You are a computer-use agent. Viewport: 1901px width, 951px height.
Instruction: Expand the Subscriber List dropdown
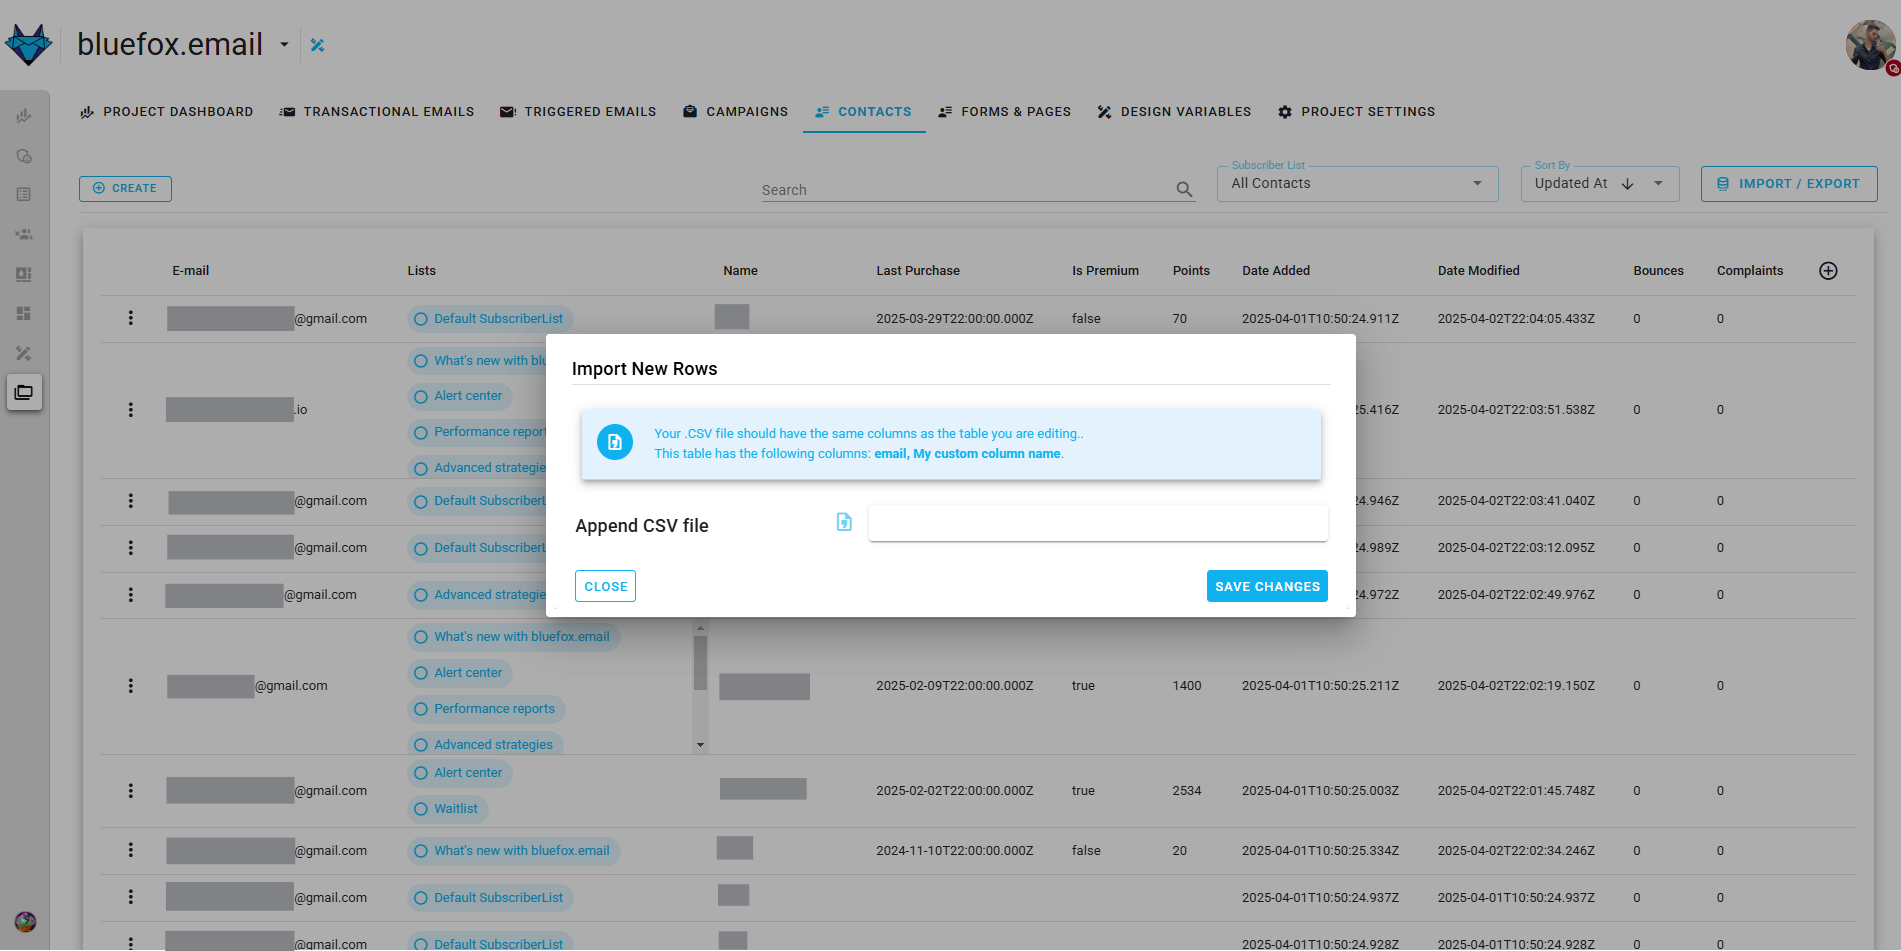tap(1357, 184)
